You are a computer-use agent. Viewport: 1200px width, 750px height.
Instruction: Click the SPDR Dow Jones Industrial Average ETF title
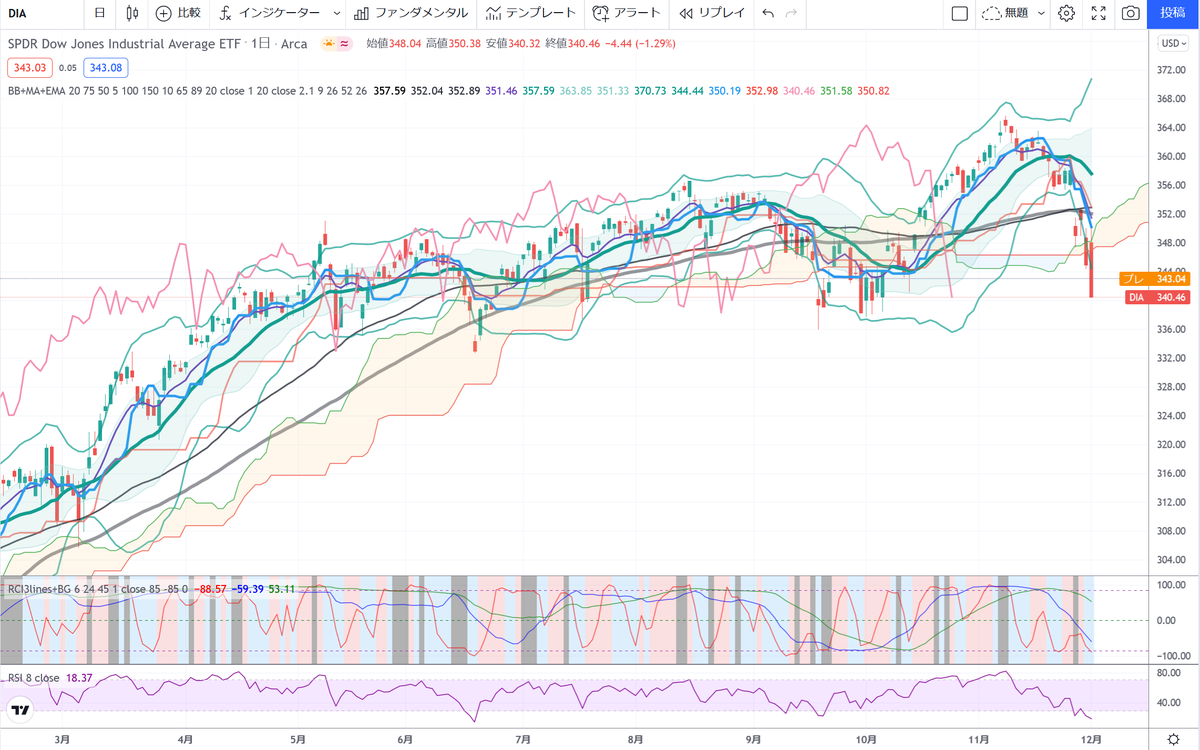pyautogui.click(x=124, y=44)
